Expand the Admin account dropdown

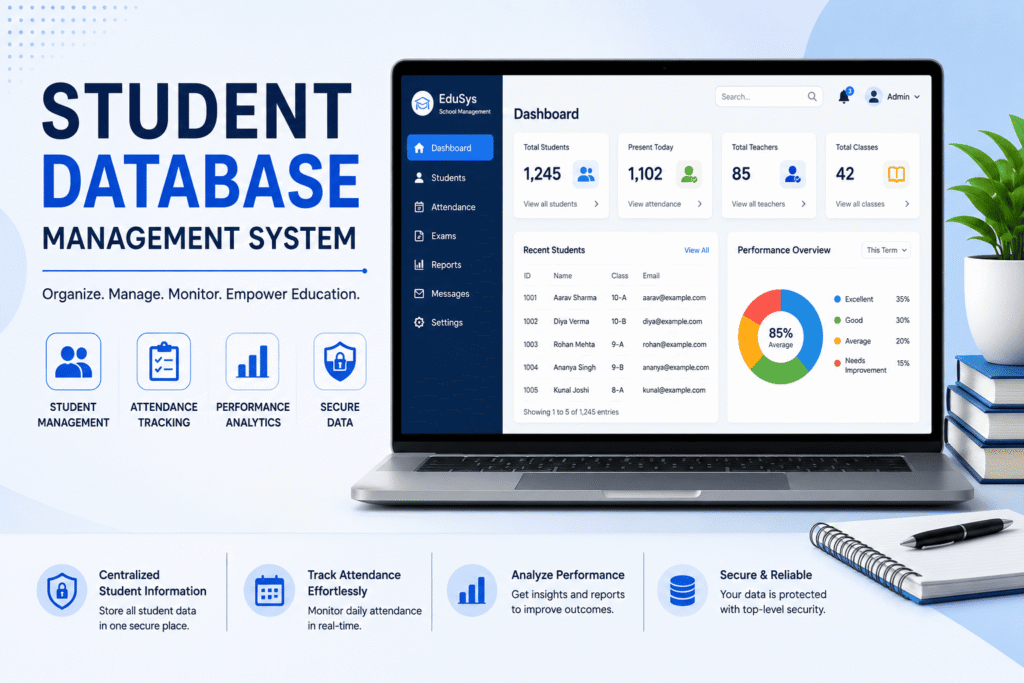(x=893, y=97)
